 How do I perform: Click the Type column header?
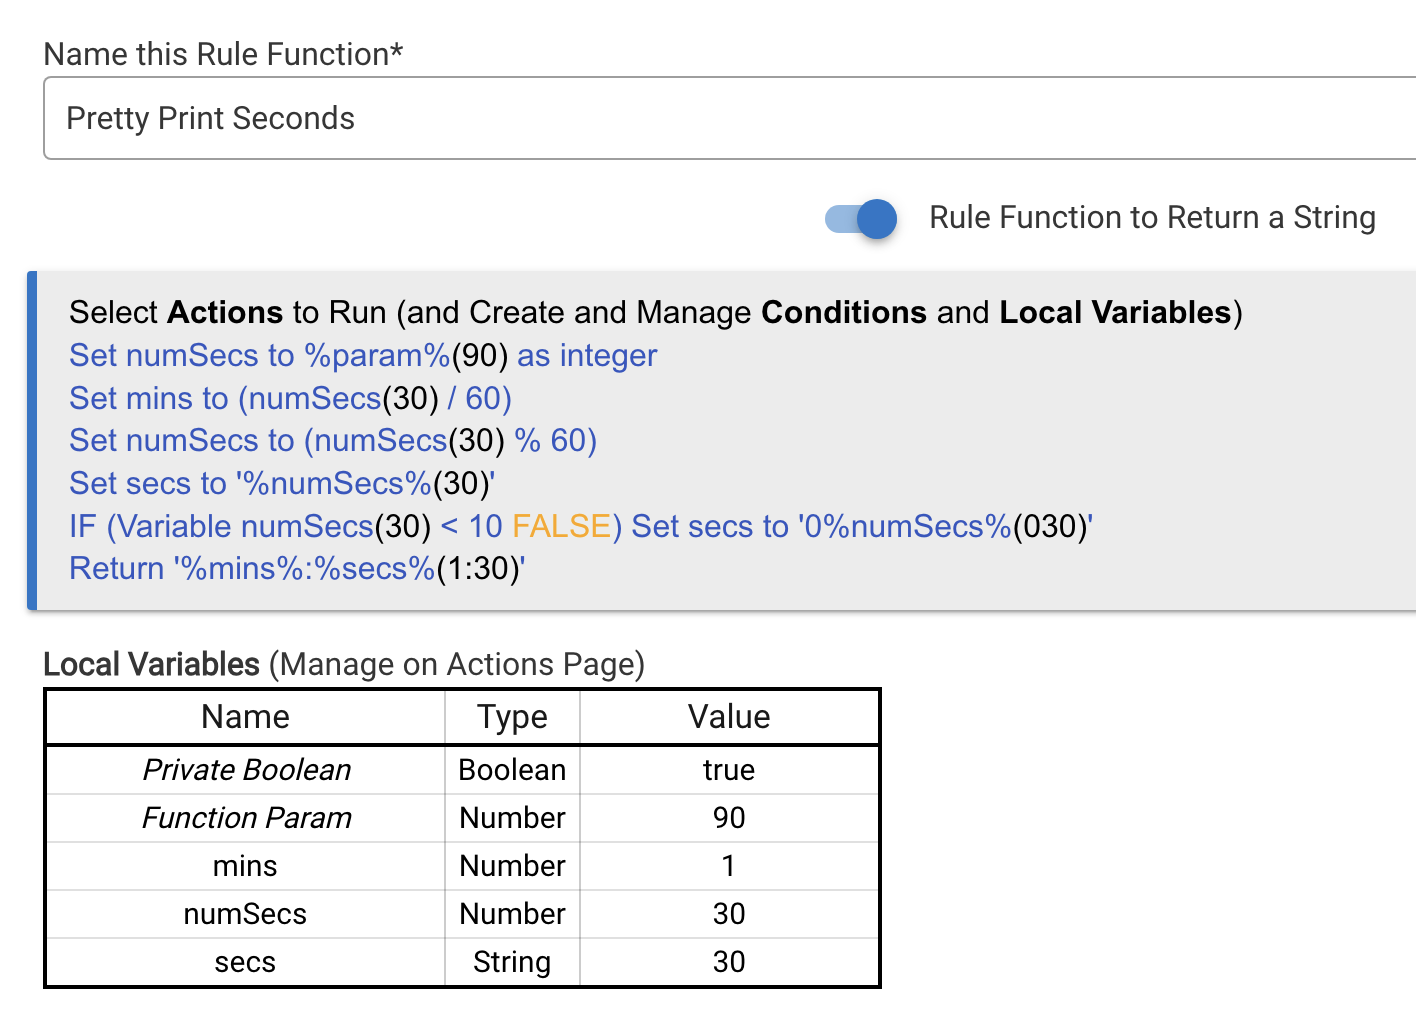[512, 717]
